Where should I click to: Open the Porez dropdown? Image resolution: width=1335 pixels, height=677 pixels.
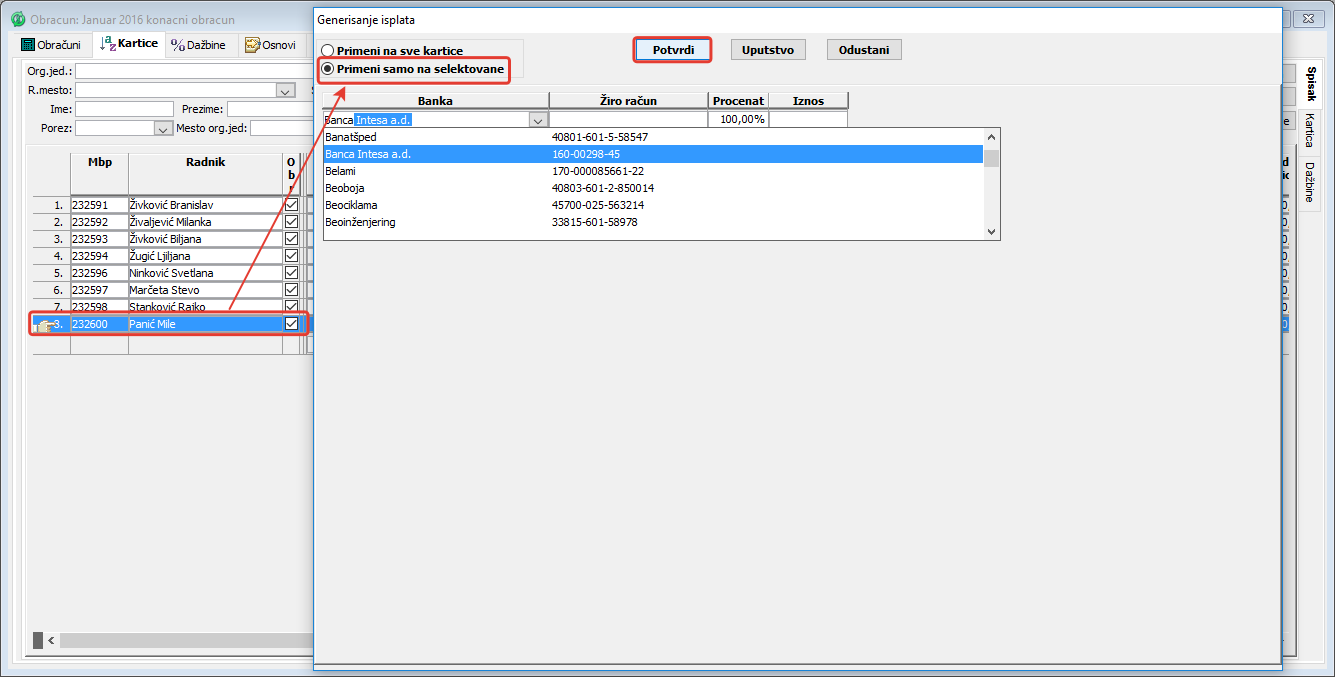click(x=162, y=129)
